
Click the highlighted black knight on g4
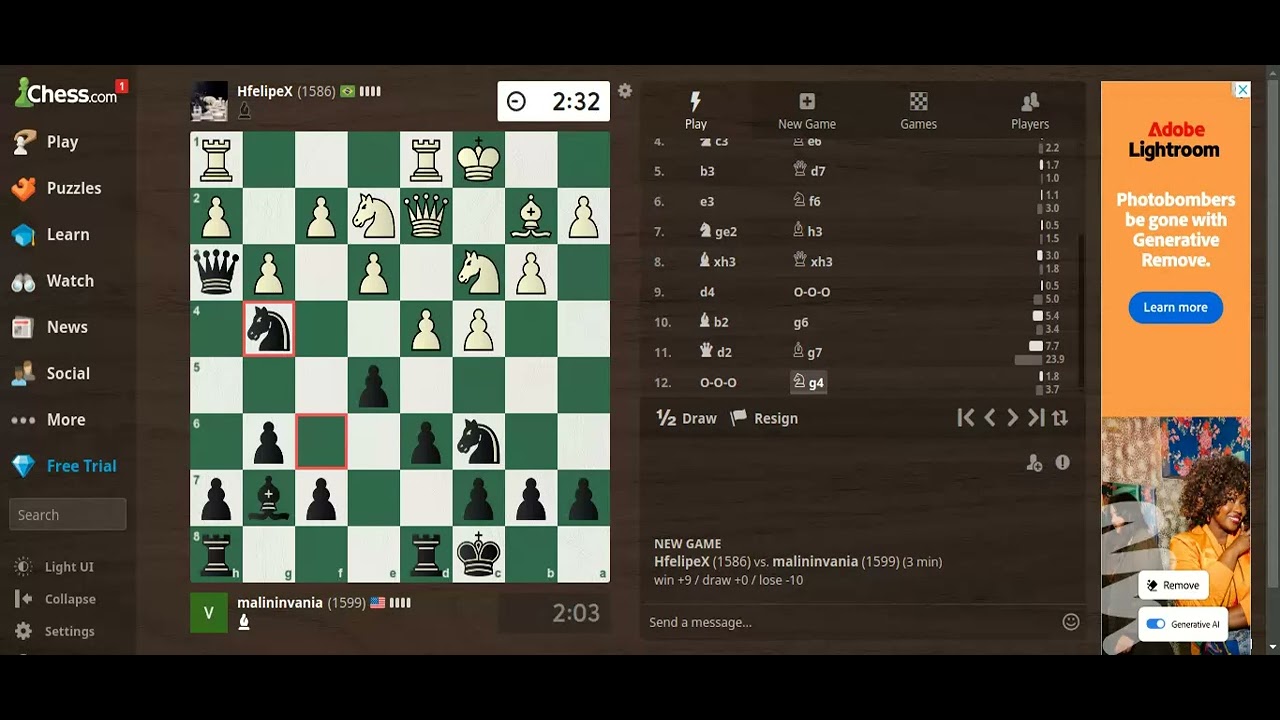click(268, 328)
